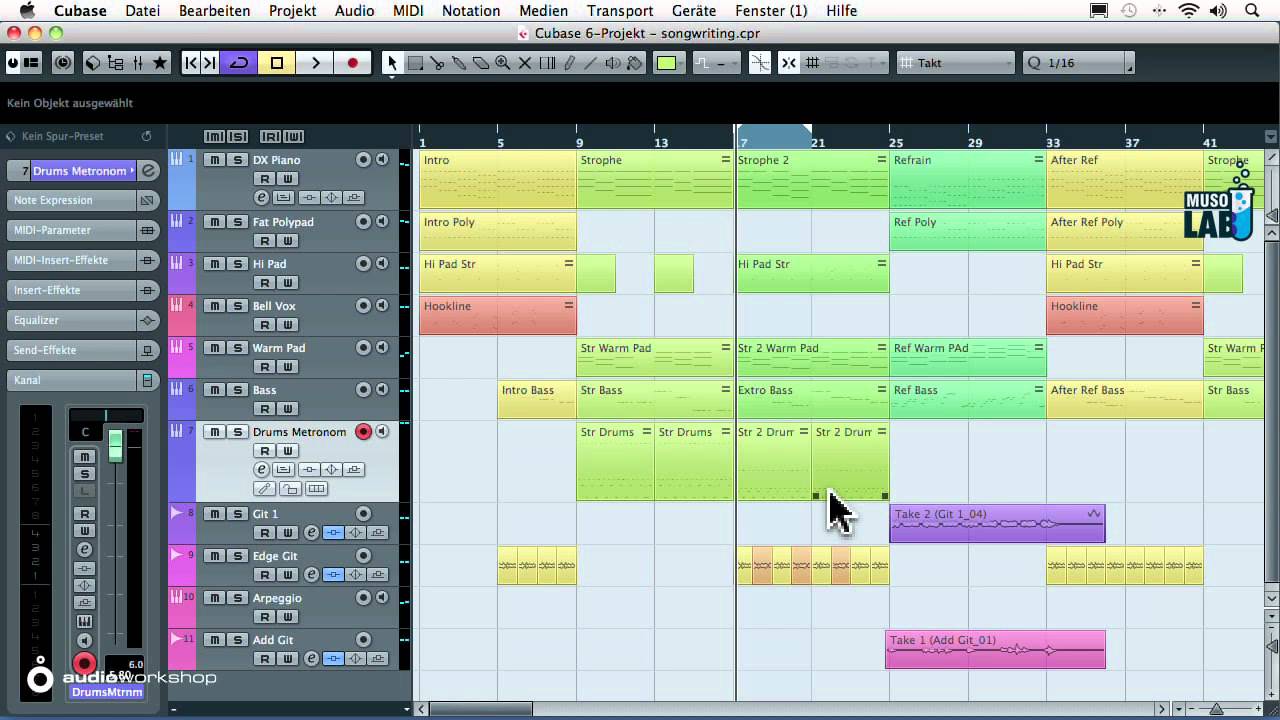
Task: Open the 1/16 quantize preset dropdown
Action: tap(1078, 63)
